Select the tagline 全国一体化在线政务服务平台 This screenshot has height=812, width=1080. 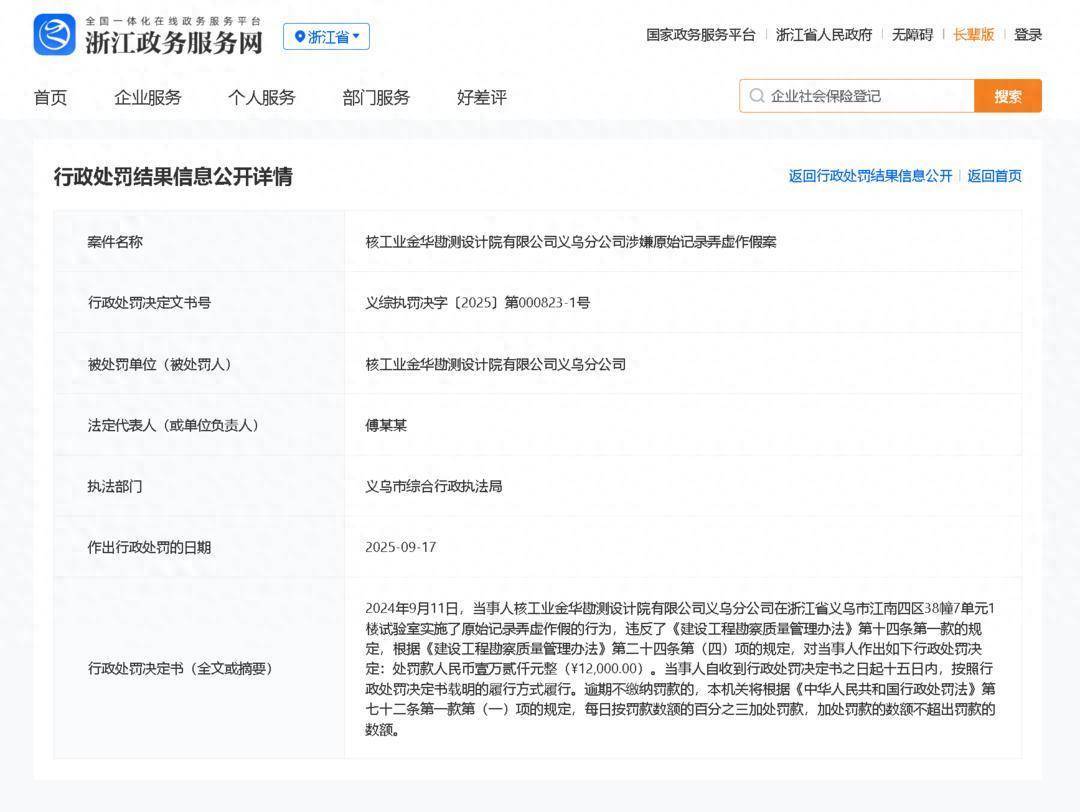[174, 21]
